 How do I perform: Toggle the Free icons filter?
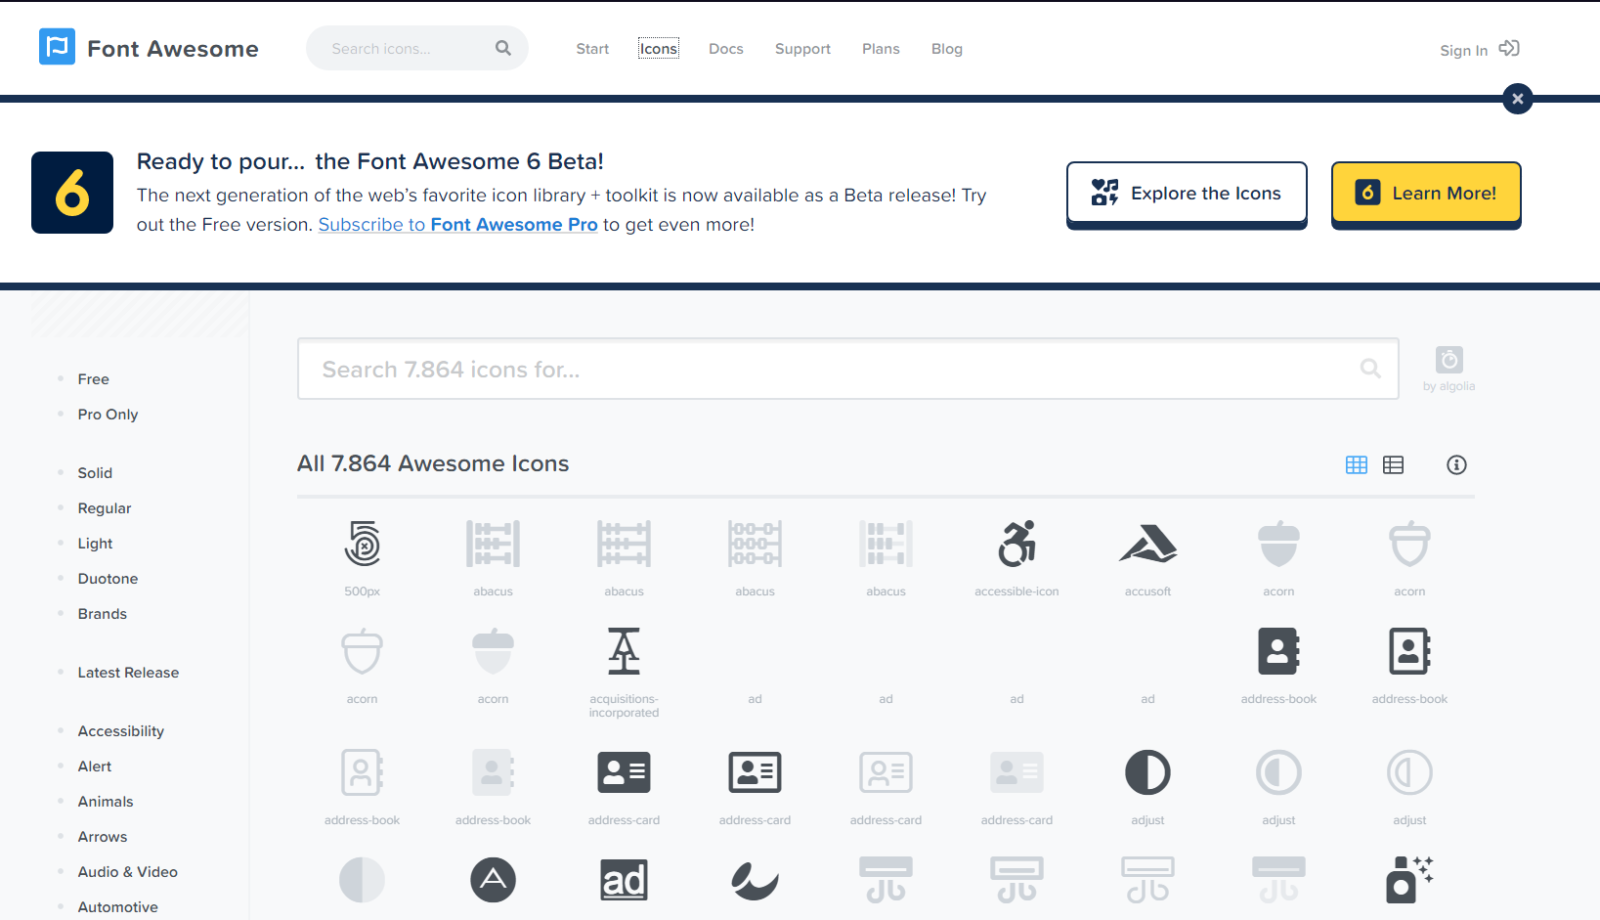[93, 379]
